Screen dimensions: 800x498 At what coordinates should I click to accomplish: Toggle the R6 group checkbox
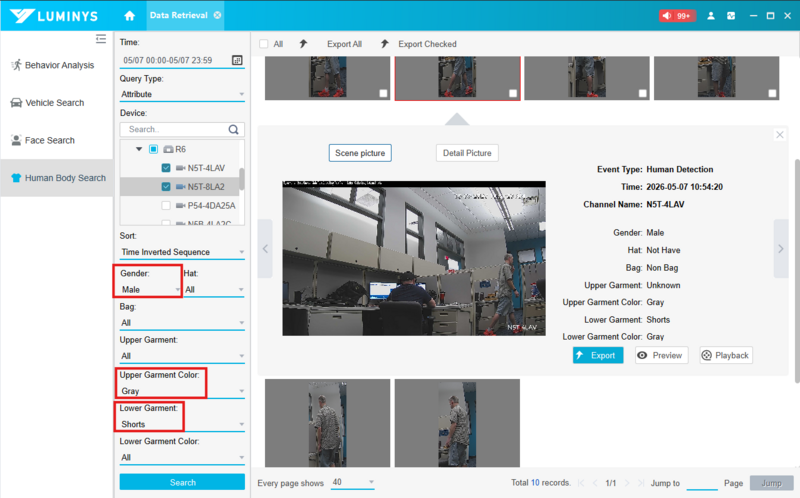click(153, 149)
